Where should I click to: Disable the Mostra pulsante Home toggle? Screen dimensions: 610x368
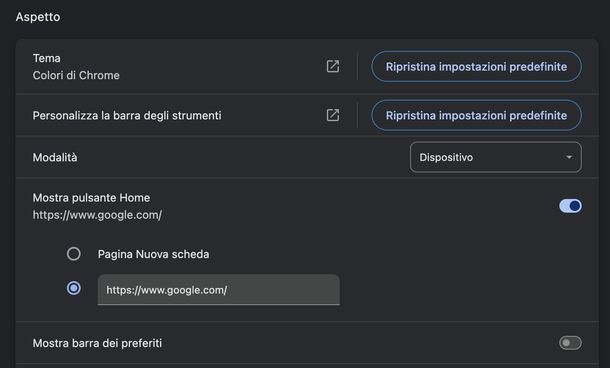click(570, 206)
